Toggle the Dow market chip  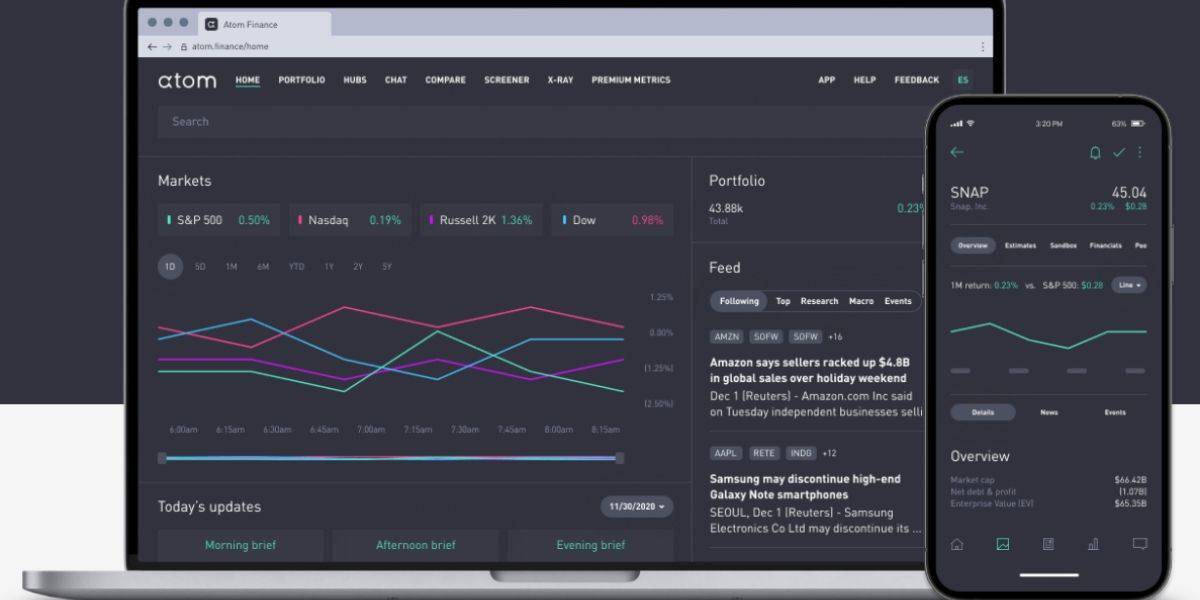612,220
